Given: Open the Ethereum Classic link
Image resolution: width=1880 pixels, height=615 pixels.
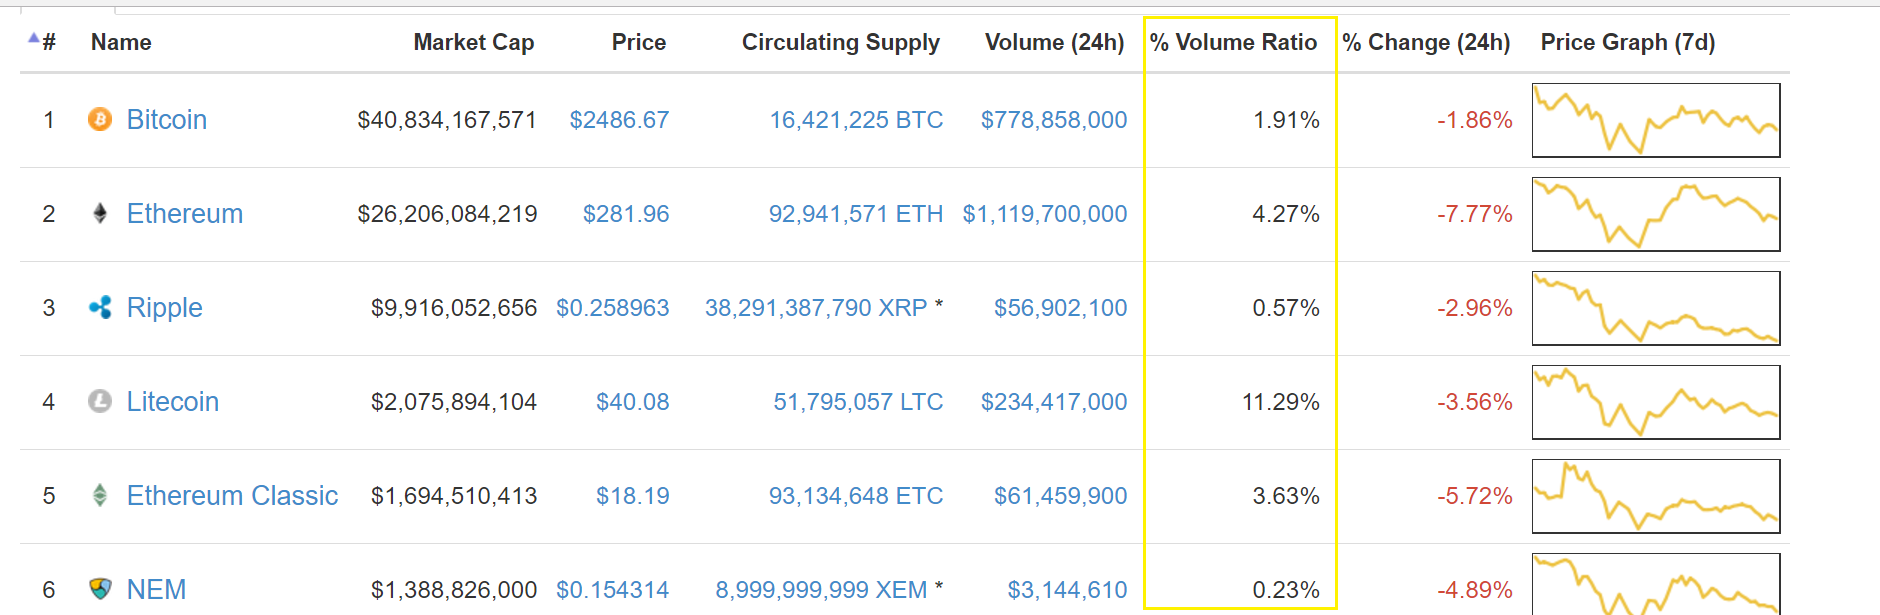Looking at the screenshot, I should pyautogui.click(x=232, y=496).
